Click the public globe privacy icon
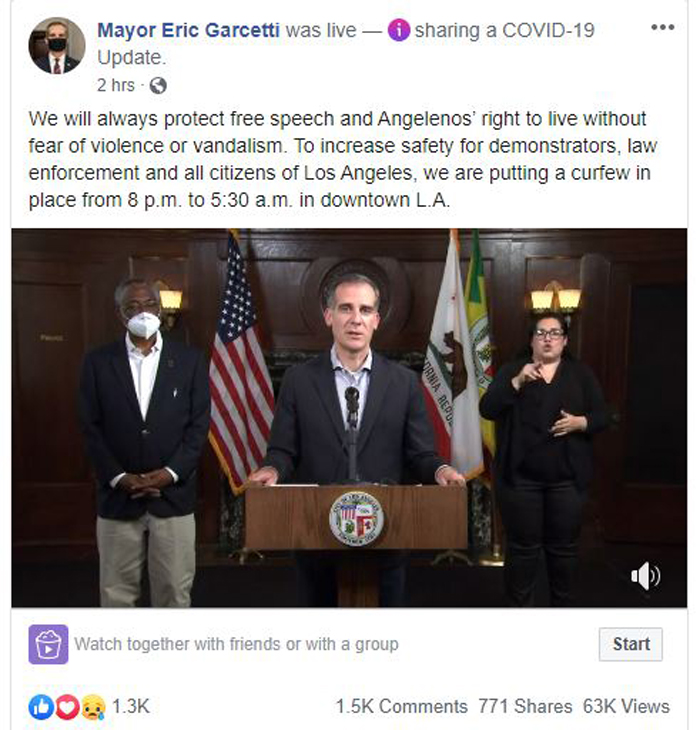Image resolution: width=700 pixels, height=730 pixels. point(158,85)
